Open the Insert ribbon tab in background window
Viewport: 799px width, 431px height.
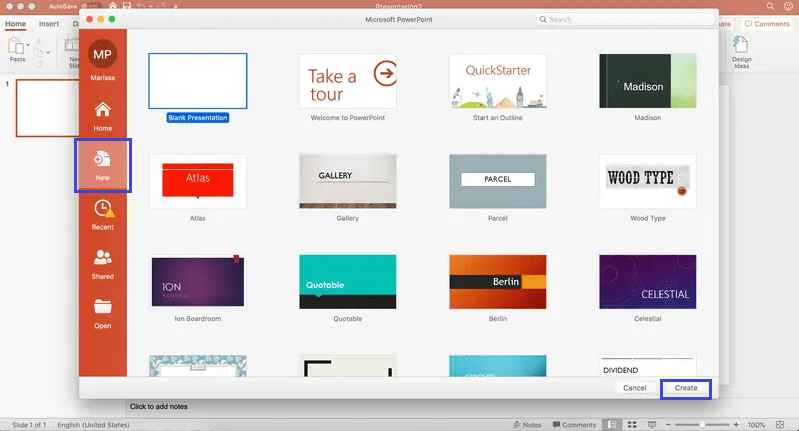[x=49, y=24]
